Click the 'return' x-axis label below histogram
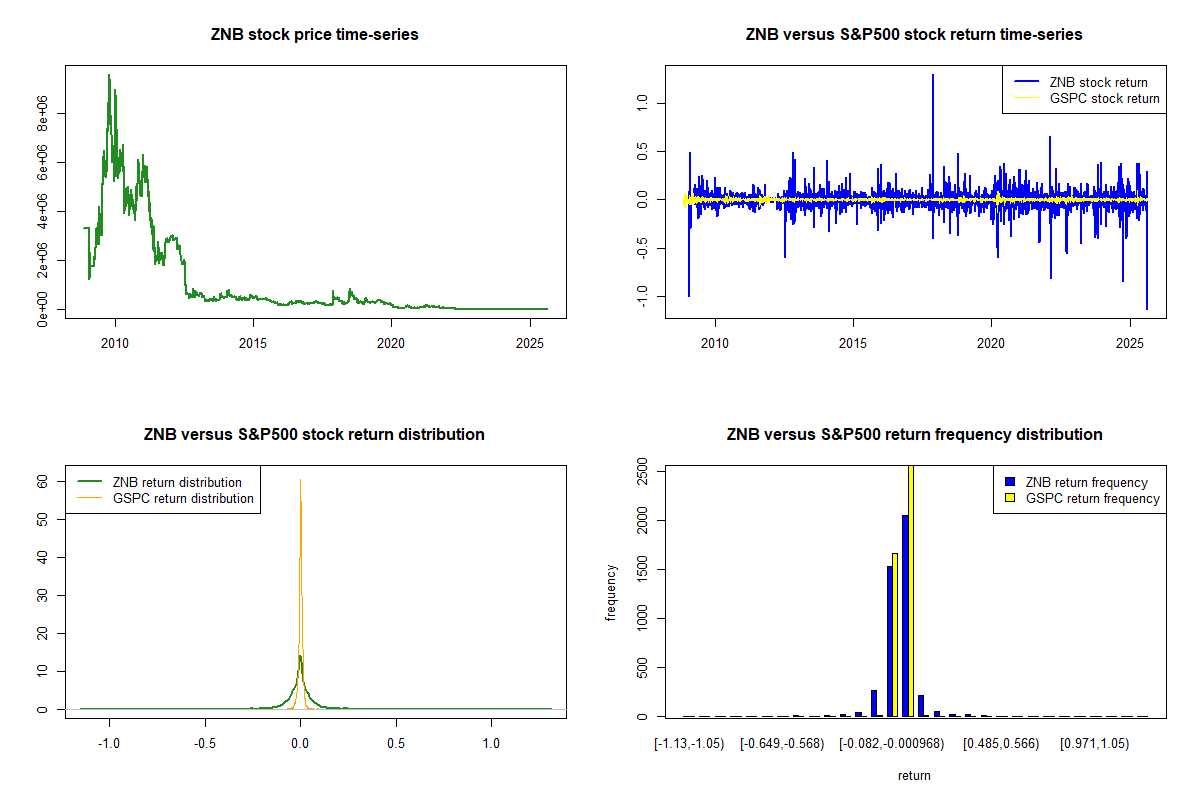 tap(914, 775)
